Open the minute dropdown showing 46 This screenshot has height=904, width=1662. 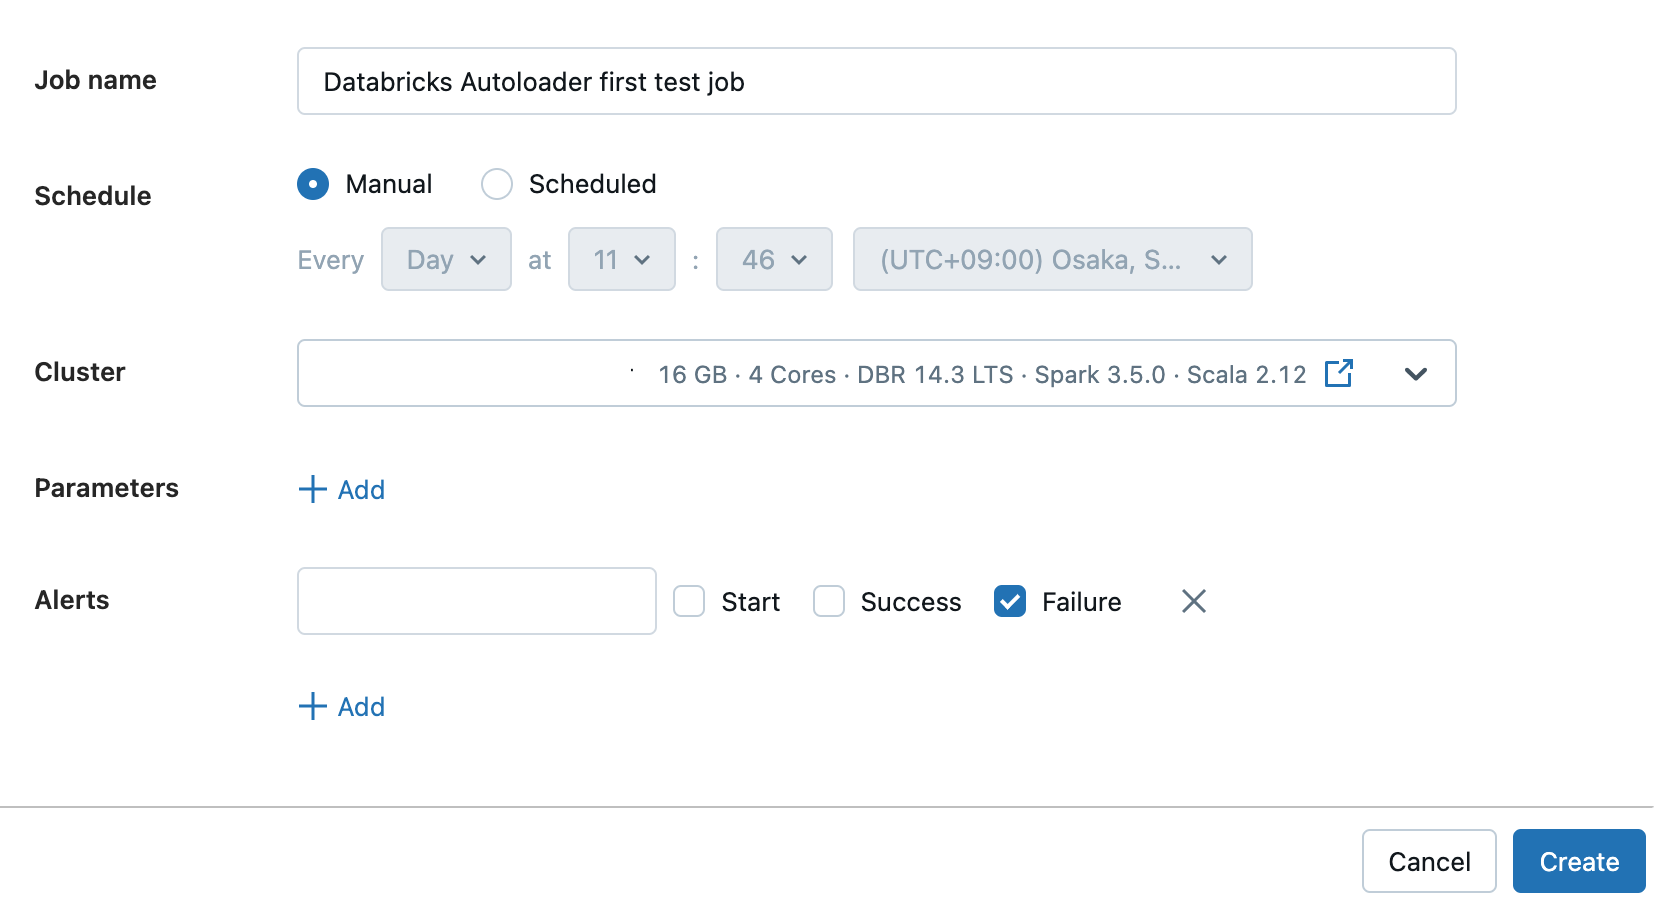pos(774,259)
